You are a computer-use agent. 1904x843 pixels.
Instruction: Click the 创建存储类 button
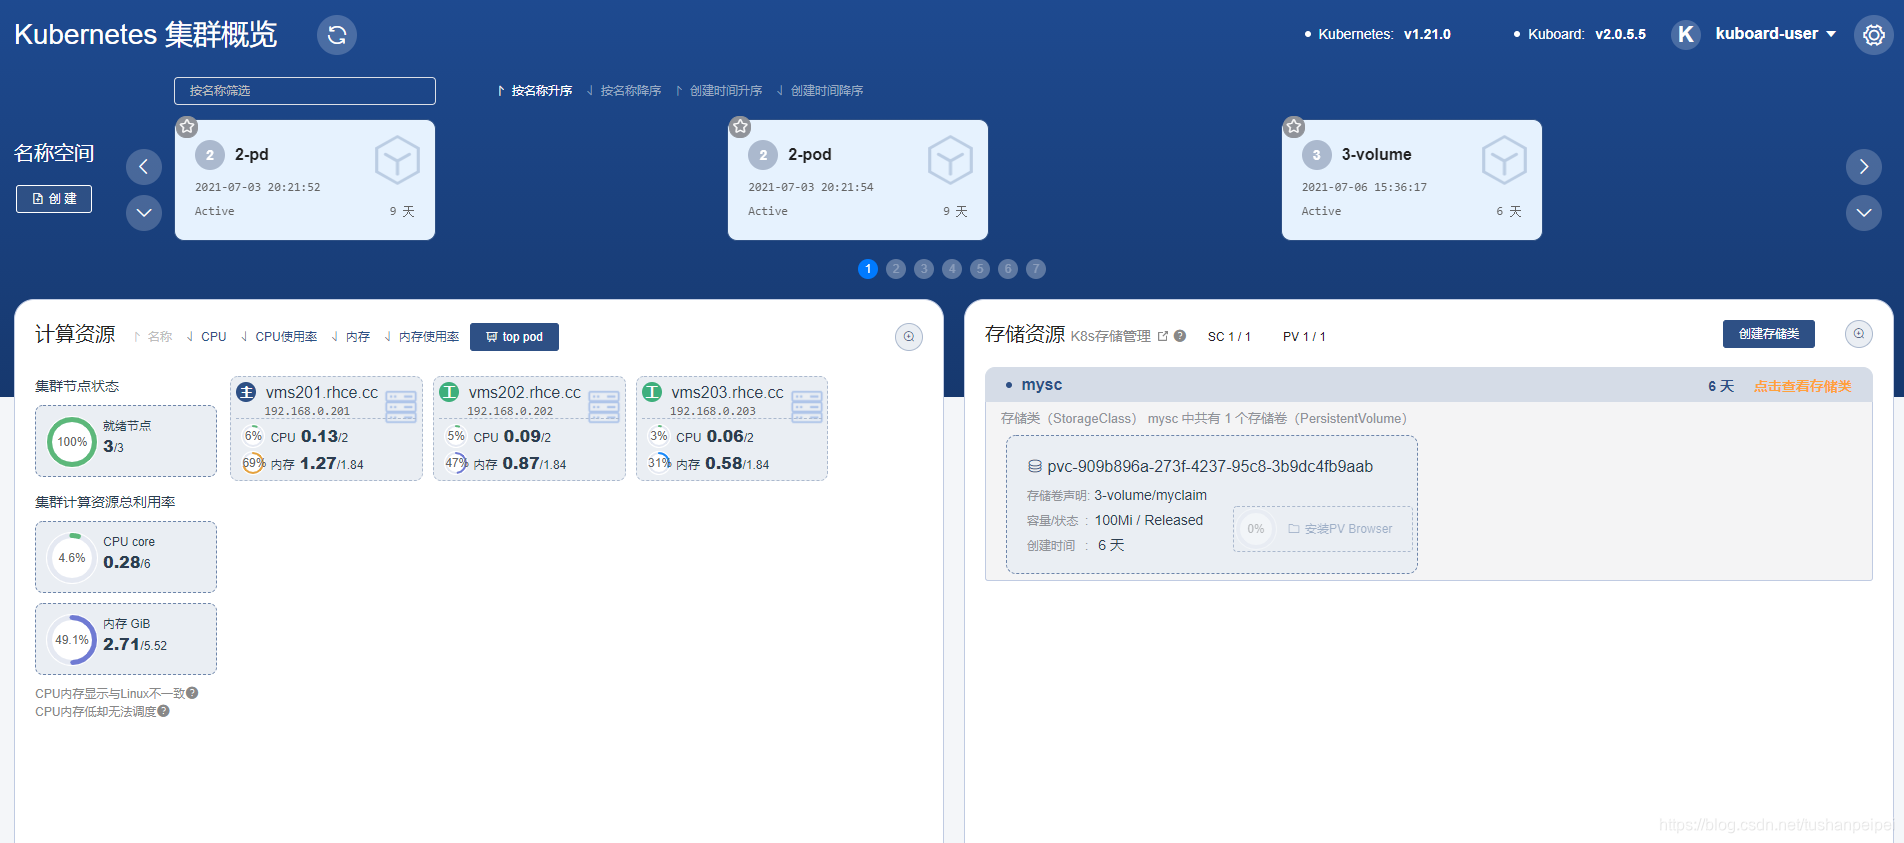[x=1768, y=334]
